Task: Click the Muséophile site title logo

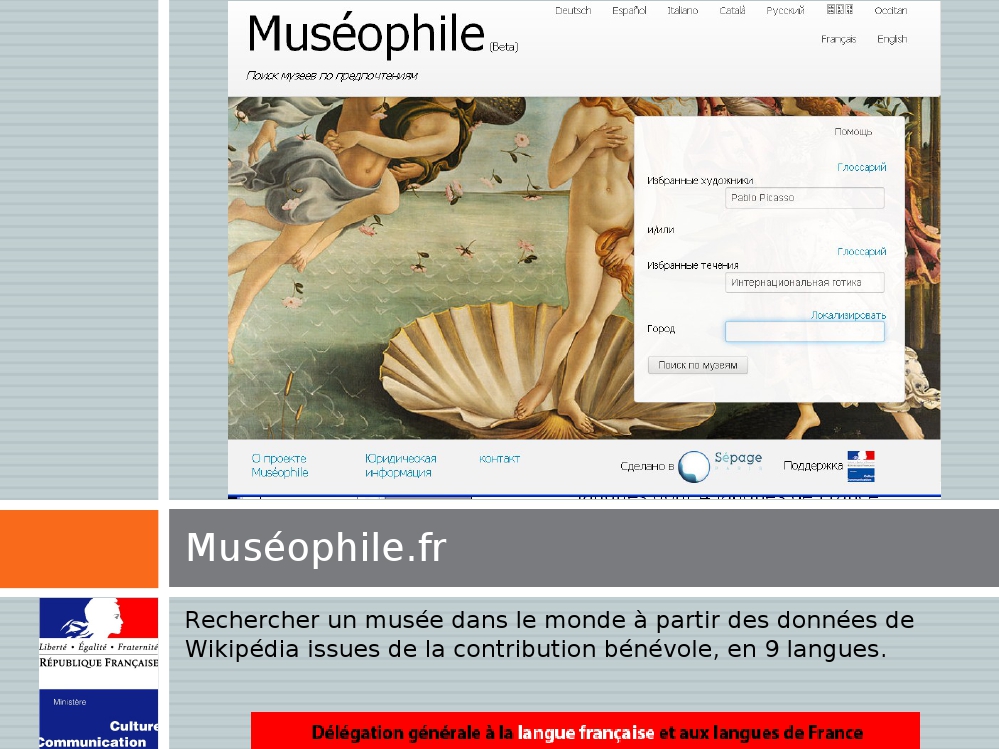Action: coord(365,34)
